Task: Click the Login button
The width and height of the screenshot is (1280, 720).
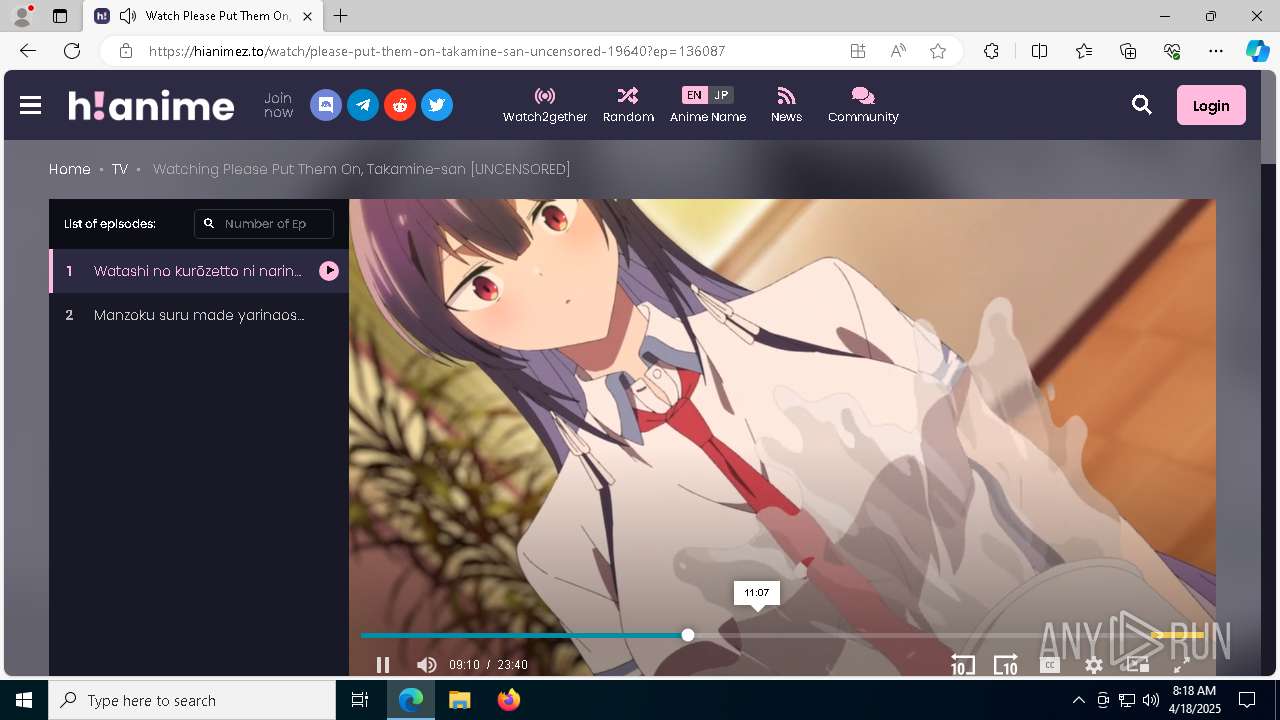Action: tap(1211, 105)
